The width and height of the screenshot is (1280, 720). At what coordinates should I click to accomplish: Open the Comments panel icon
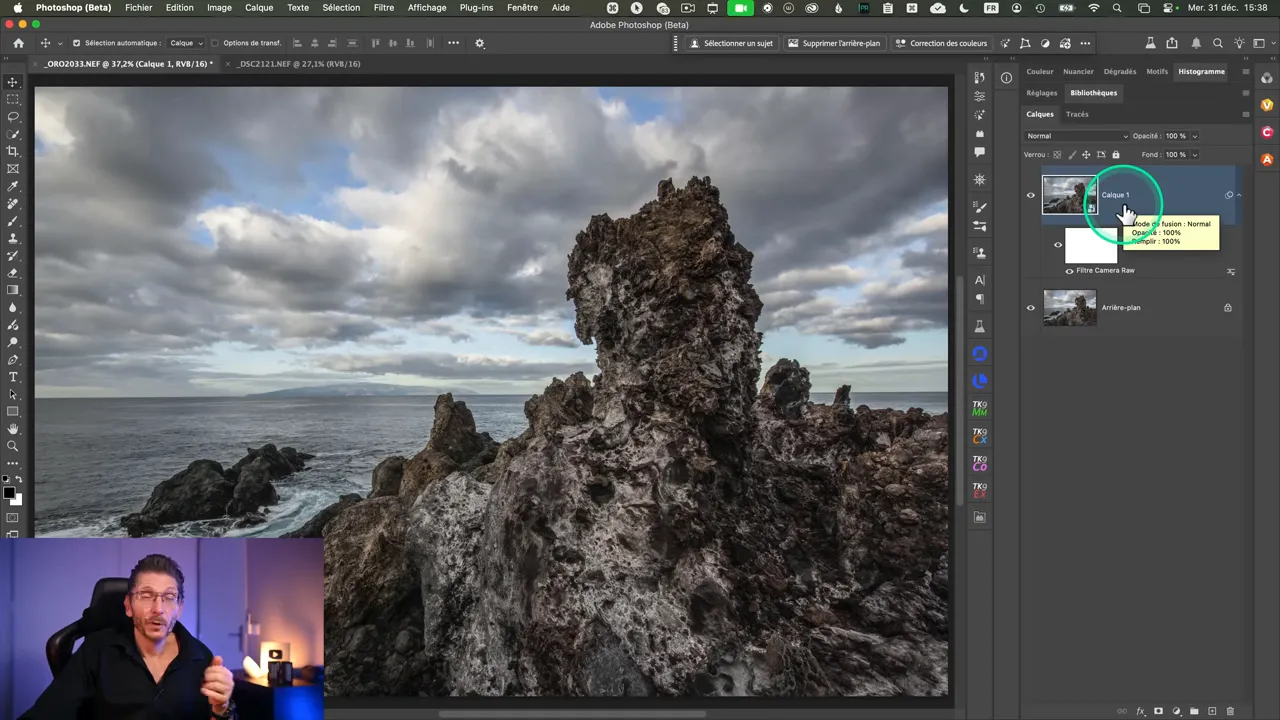979,152
